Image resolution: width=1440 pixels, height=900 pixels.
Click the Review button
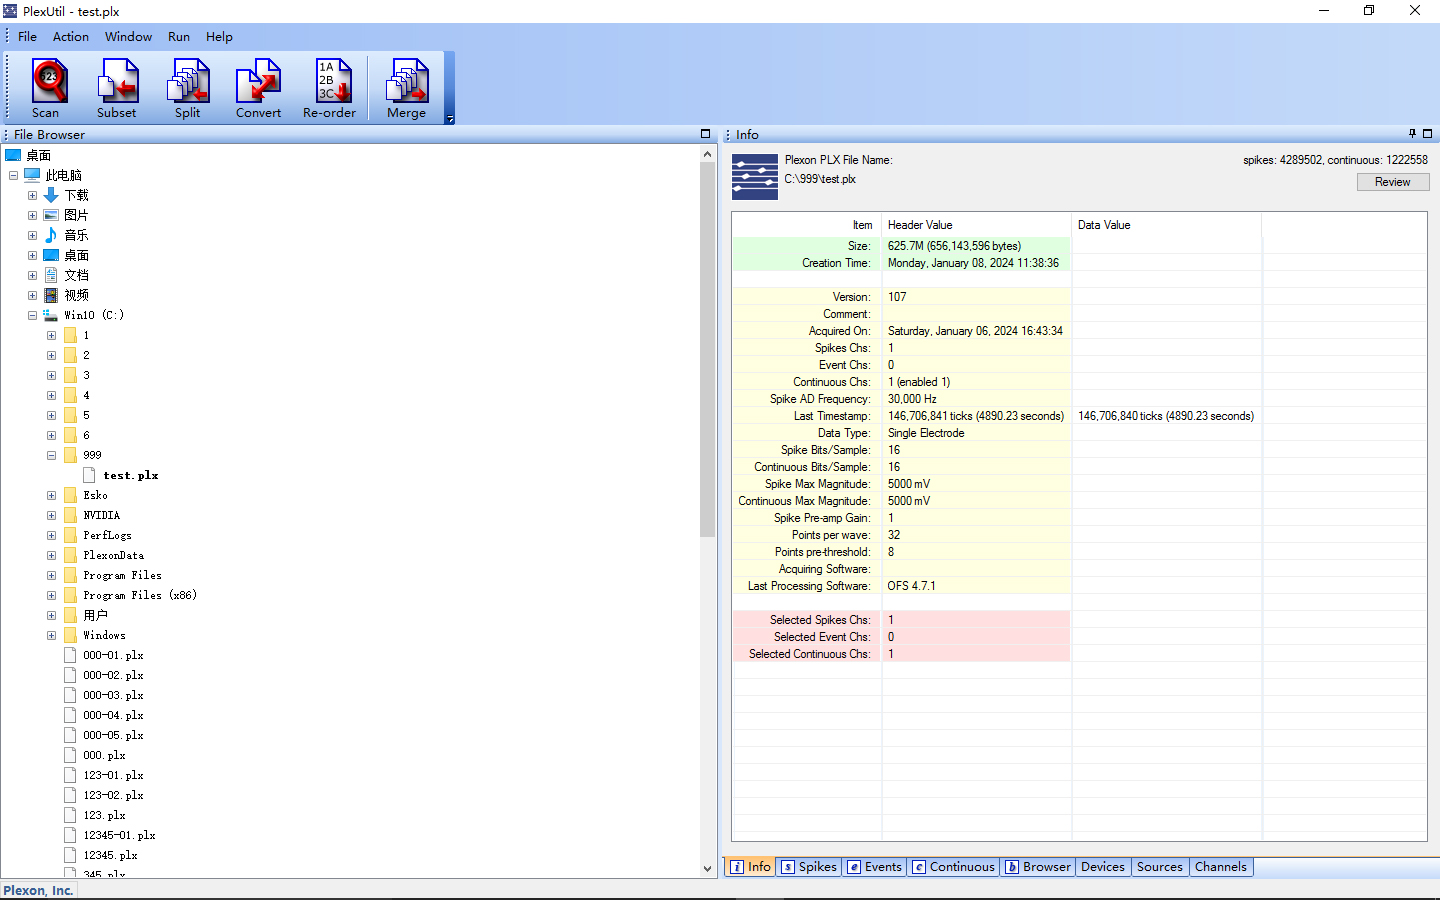1393,182
